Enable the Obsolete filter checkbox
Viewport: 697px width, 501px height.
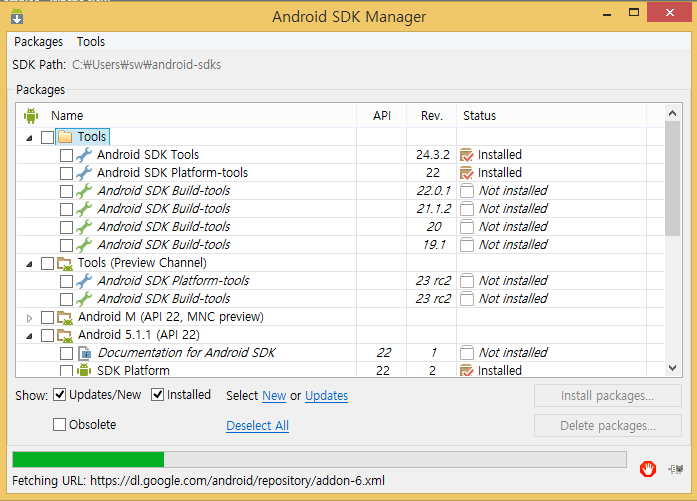[x=60, y=424]
